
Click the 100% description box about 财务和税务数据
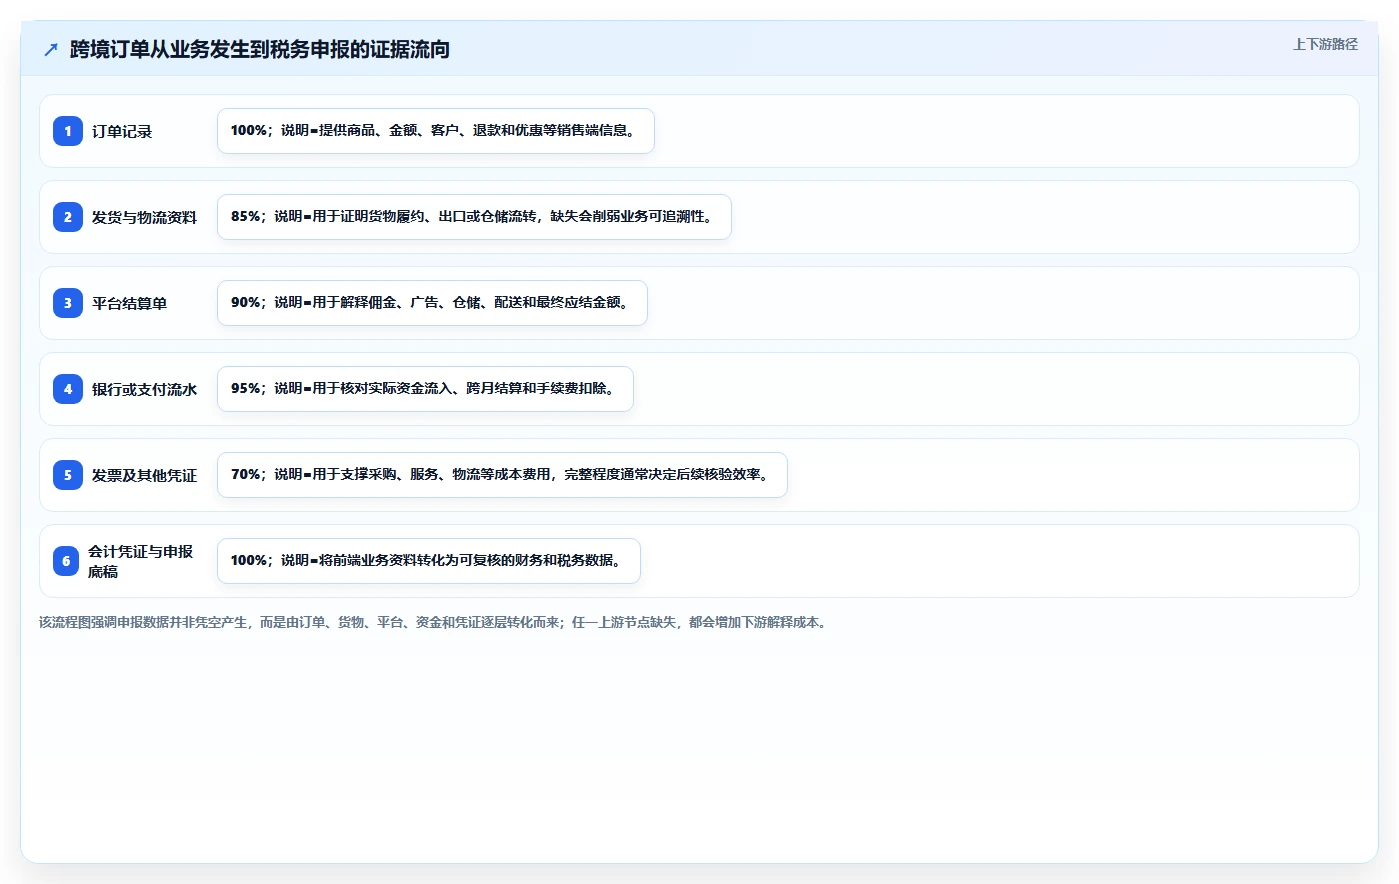[x=429, y=561]
